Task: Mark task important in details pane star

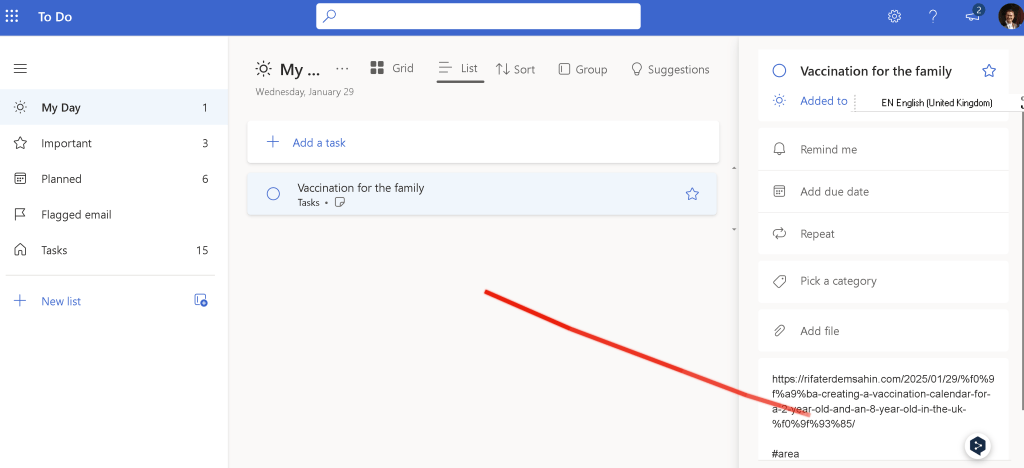Action: point(989,71)
